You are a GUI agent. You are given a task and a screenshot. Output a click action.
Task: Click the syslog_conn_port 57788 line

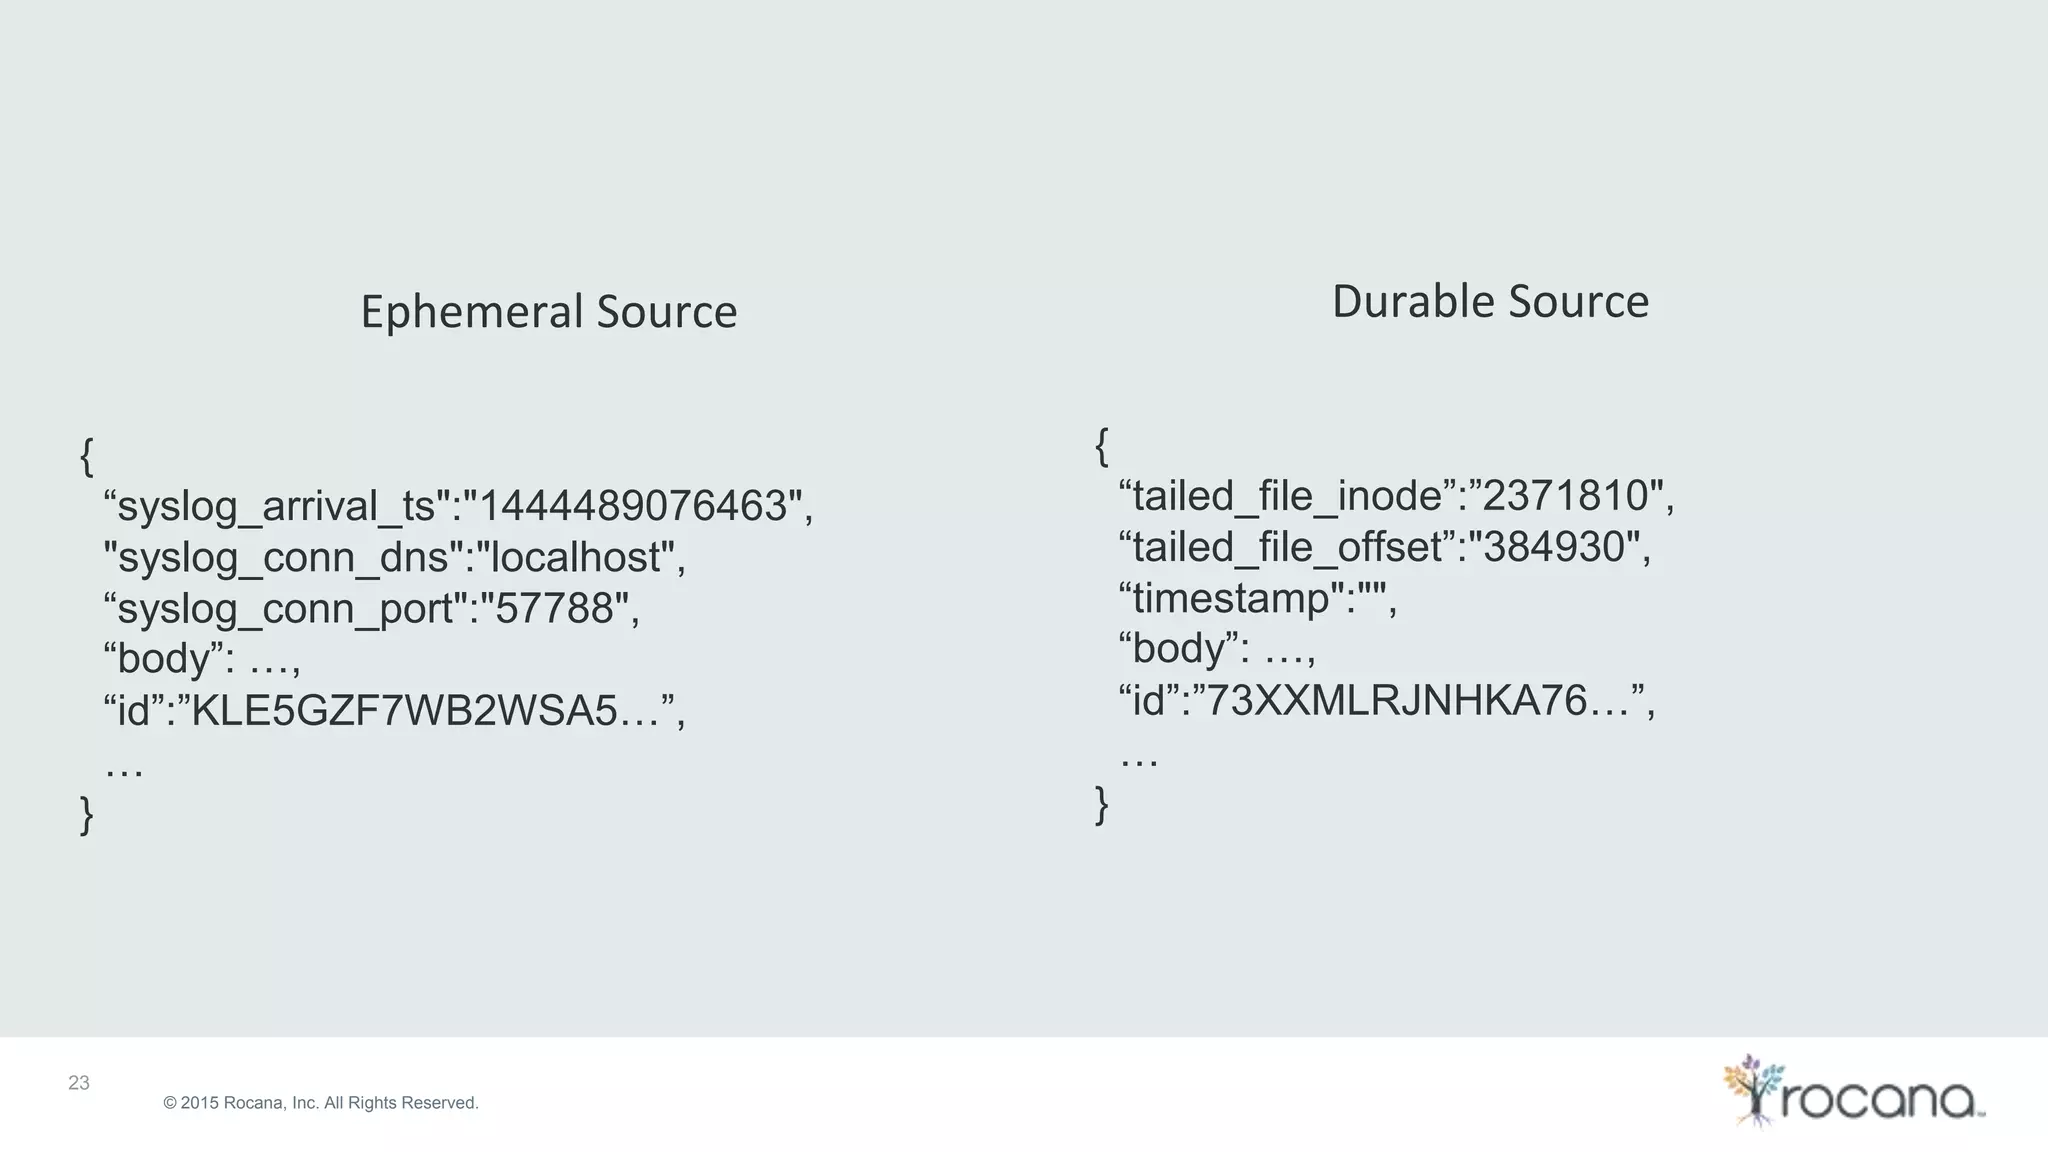(371, 608)
